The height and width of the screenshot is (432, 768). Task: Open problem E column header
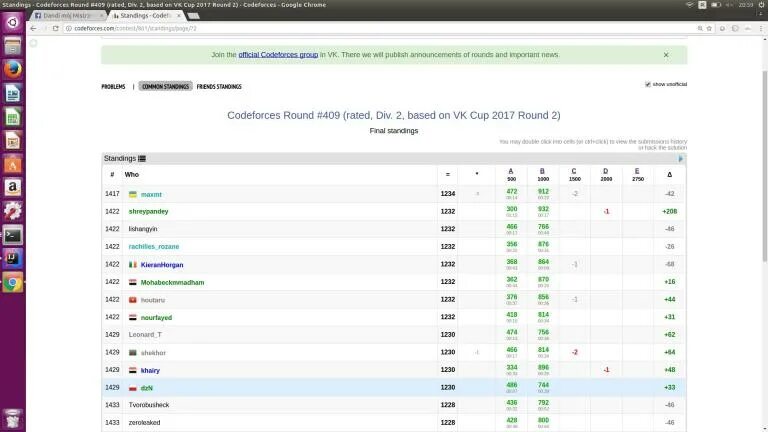click(637, 171)
